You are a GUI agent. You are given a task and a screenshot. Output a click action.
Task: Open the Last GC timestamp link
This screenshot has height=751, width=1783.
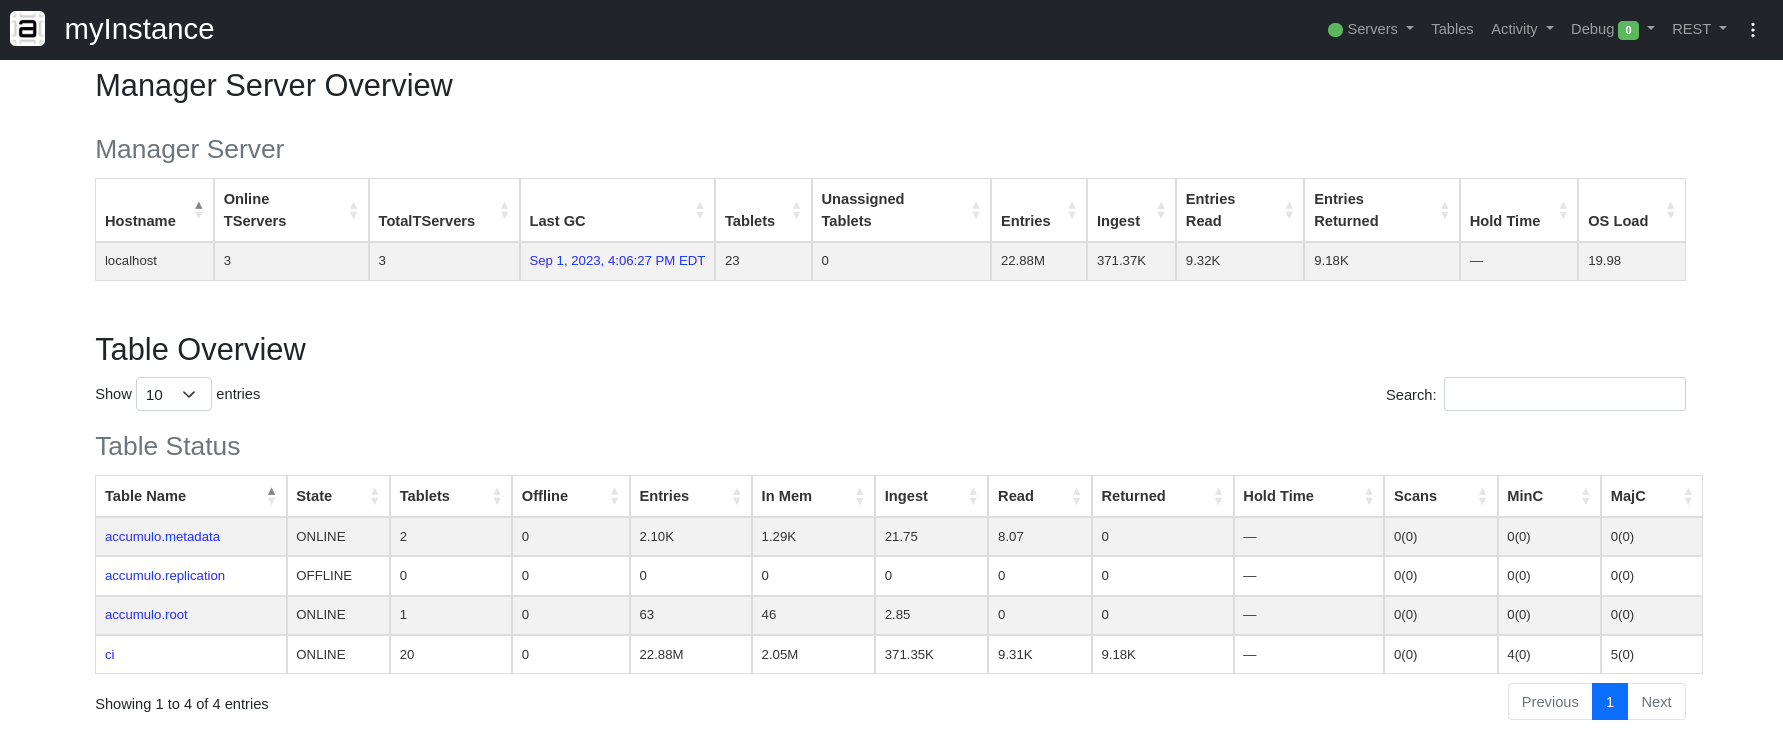(x=616, y=261)
